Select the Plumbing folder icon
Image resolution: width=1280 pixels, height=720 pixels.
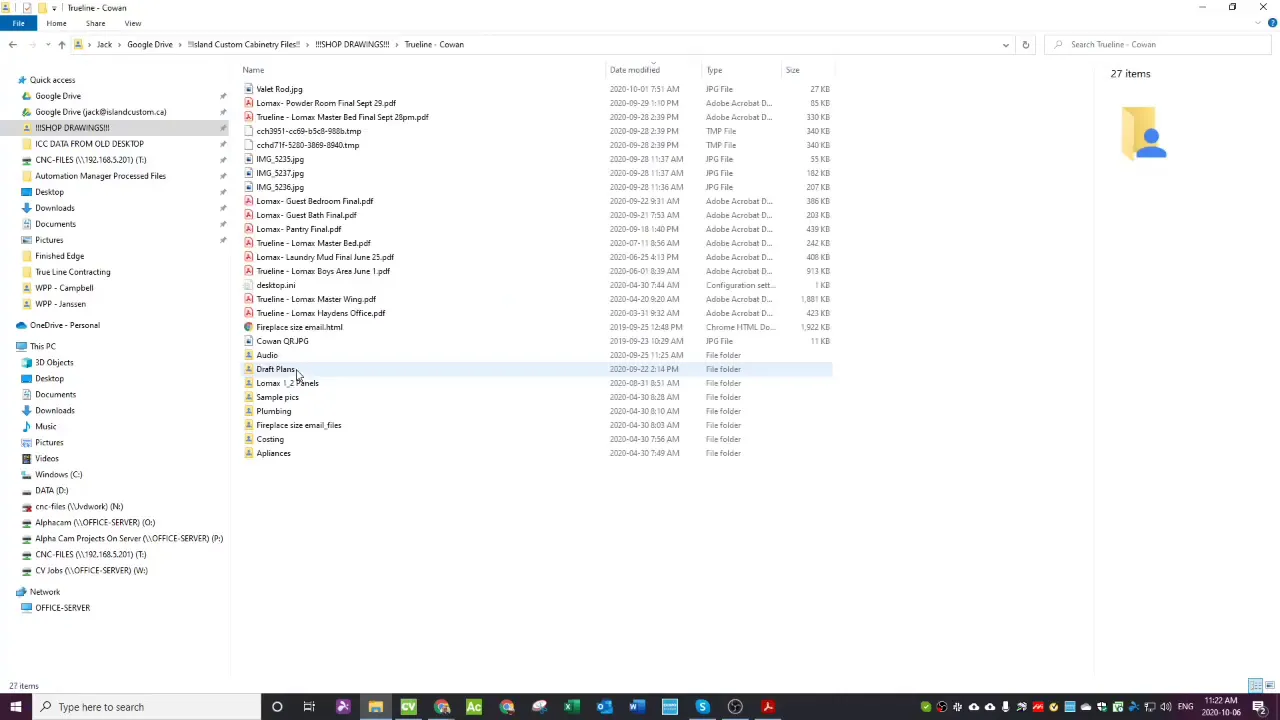[x=249, y=411]
